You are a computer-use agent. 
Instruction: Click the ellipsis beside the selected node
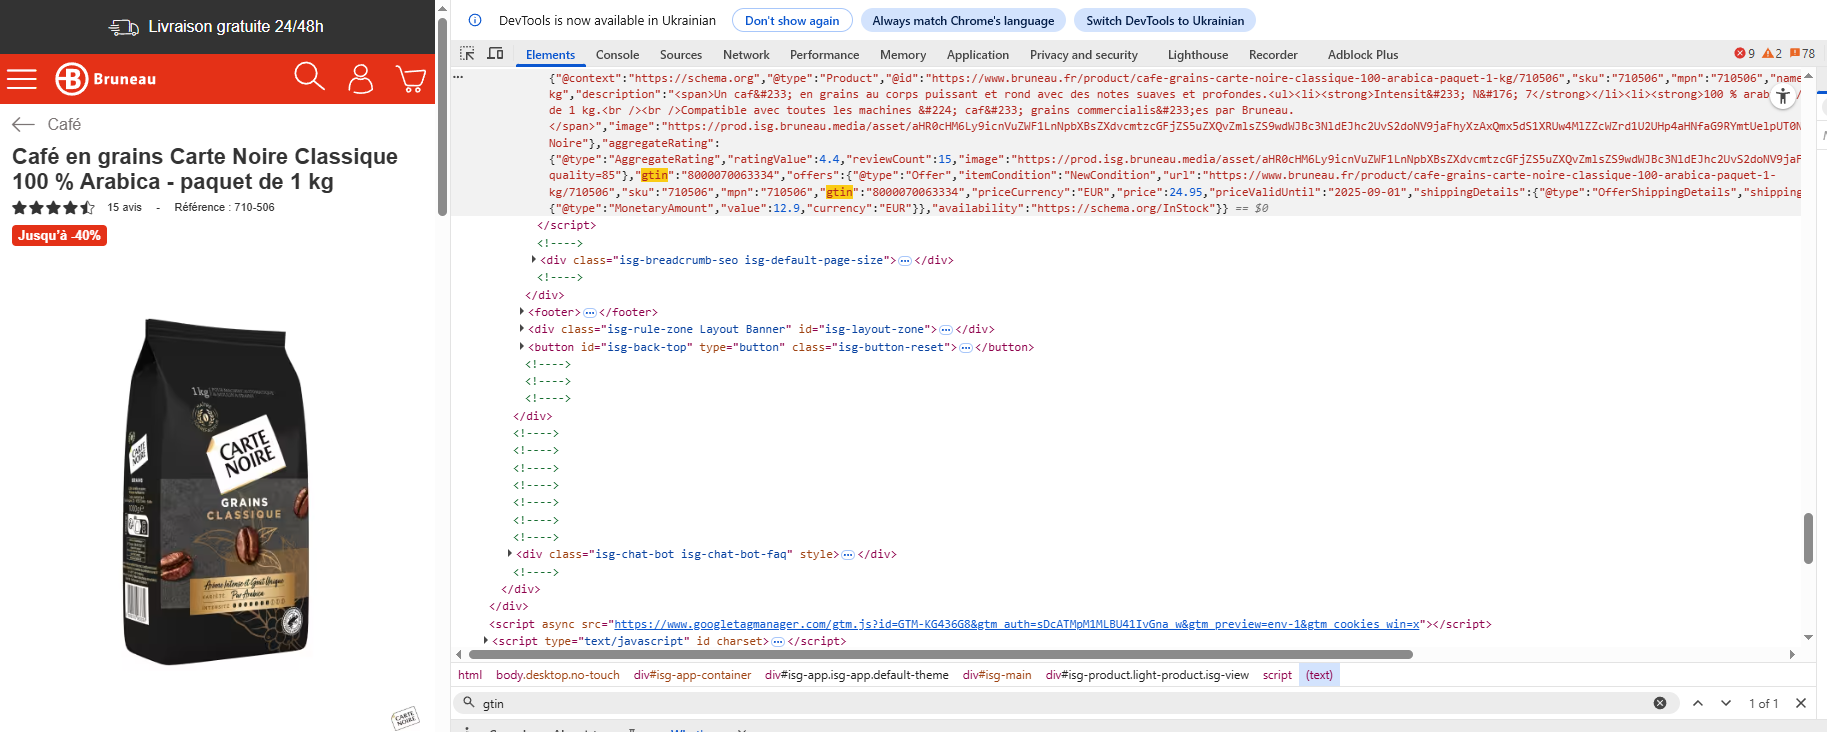(458, 77)
